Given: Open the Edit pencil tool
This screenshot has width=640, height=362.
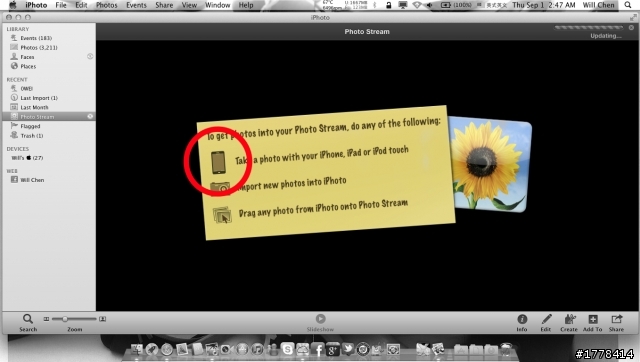Looking at the screenshot, I should [x=546, y=319].
